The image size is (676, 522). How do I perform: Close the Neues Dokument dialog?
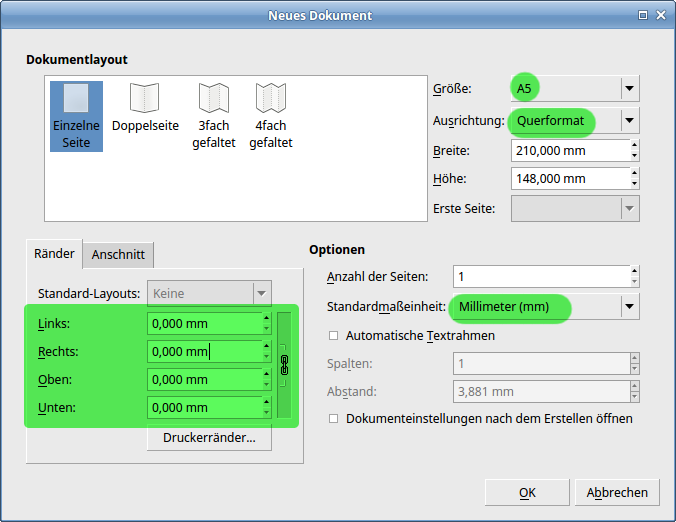pyautogui.click(x=659, y=15)
